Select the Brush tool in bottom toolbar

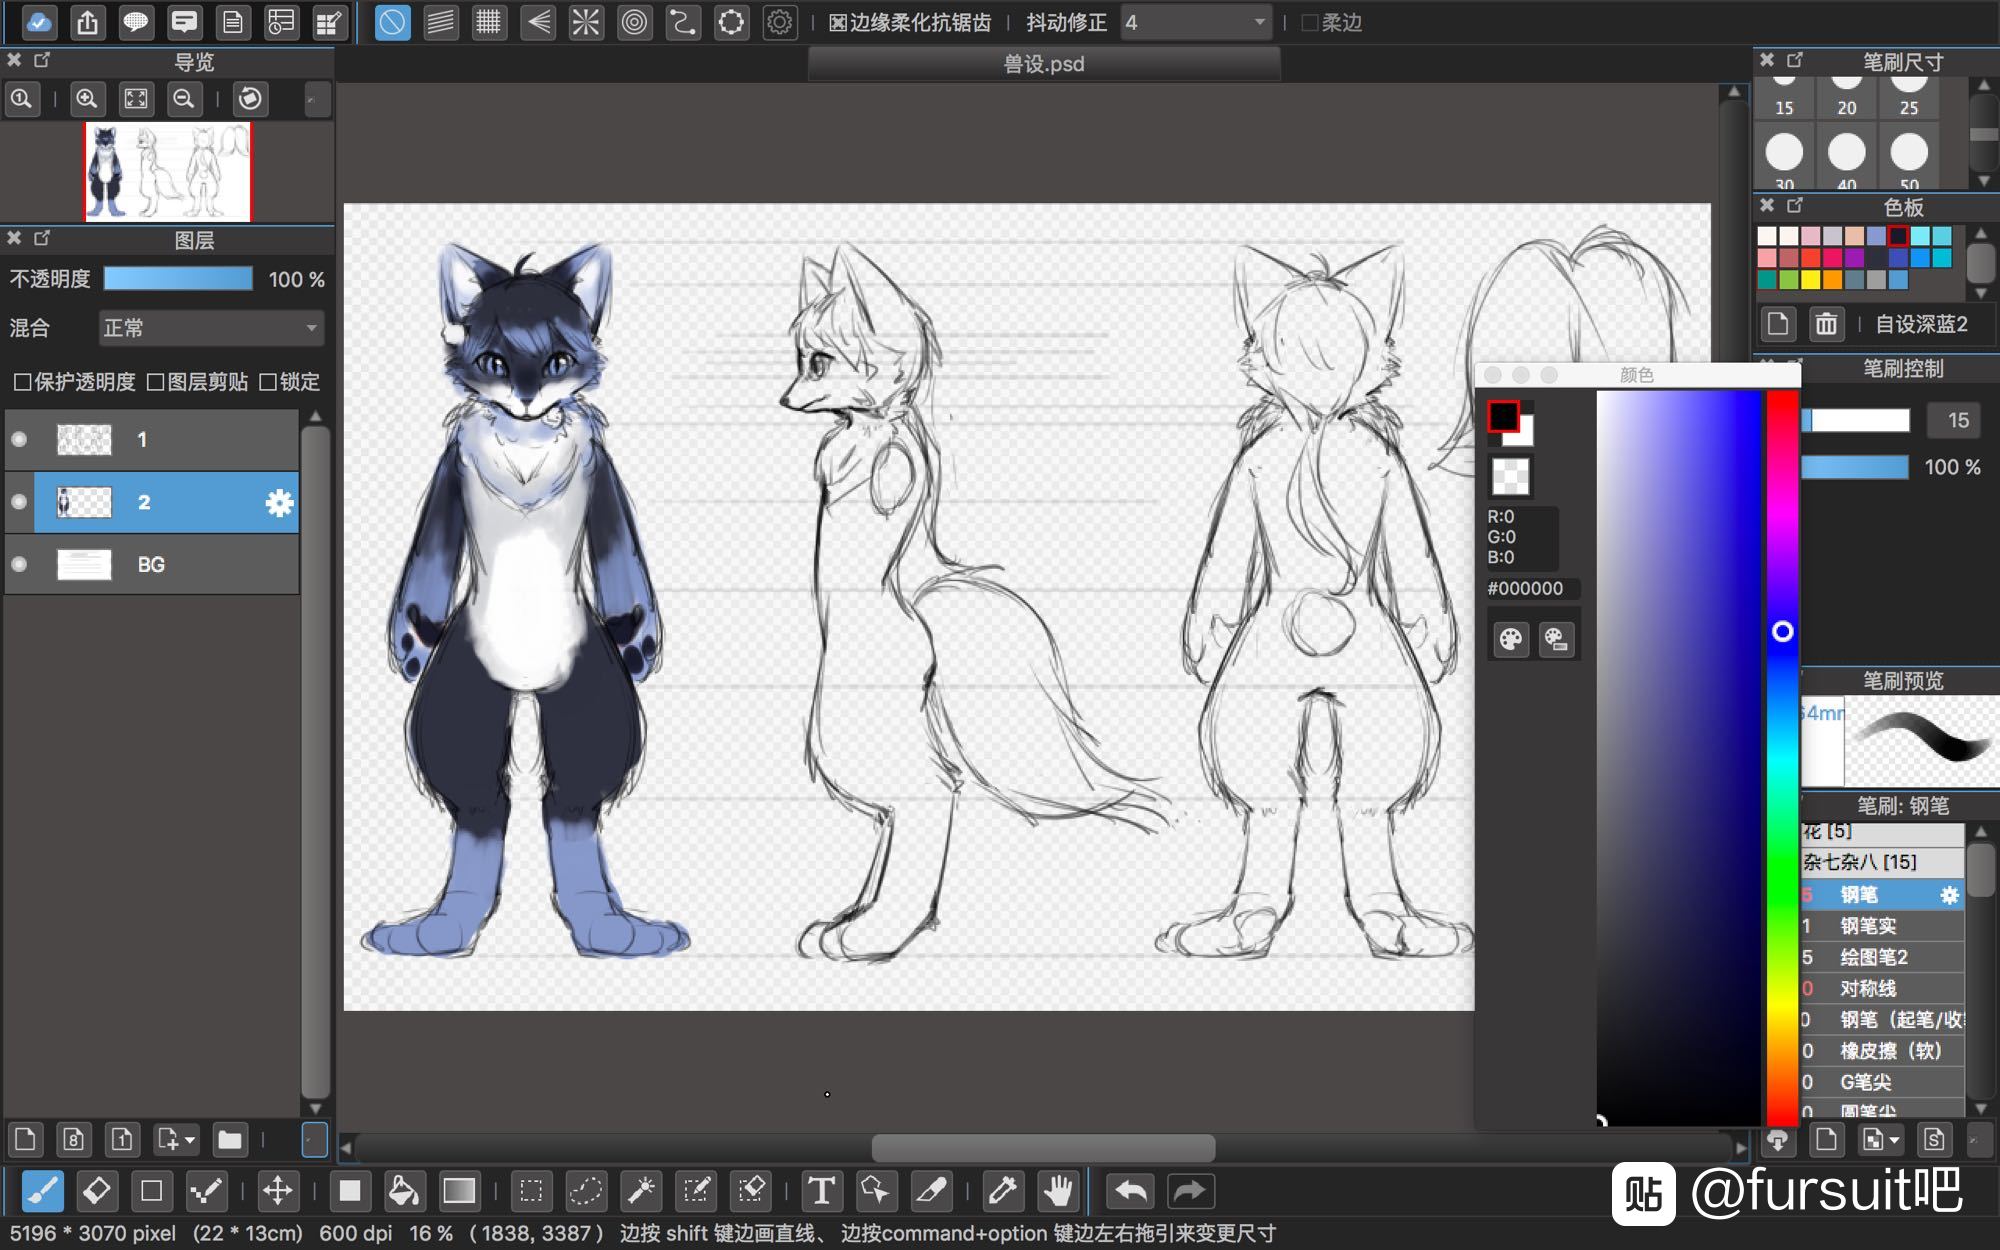point(42,1190)
